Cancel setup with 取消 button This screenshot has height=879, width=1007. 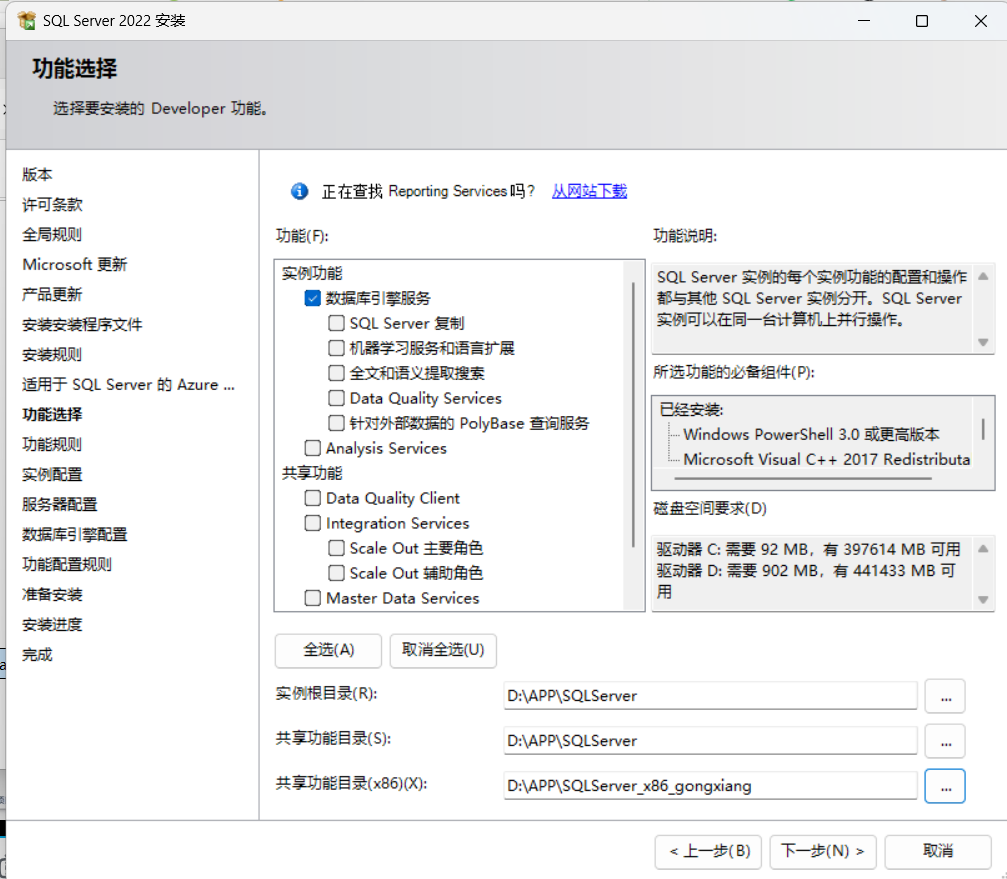click(938, 851)
